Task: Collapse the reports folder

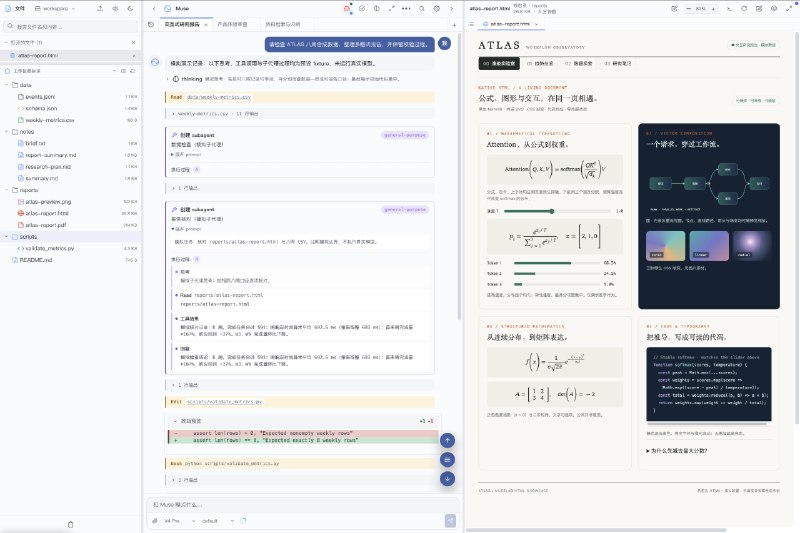Action: pyautogui.click(x=7, y=190)
